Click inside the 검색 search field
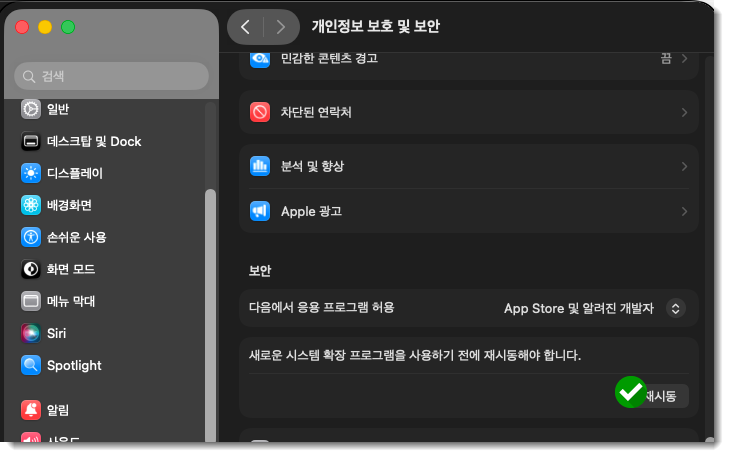Screen dimensions: 729x457 [x=112, y=76]
